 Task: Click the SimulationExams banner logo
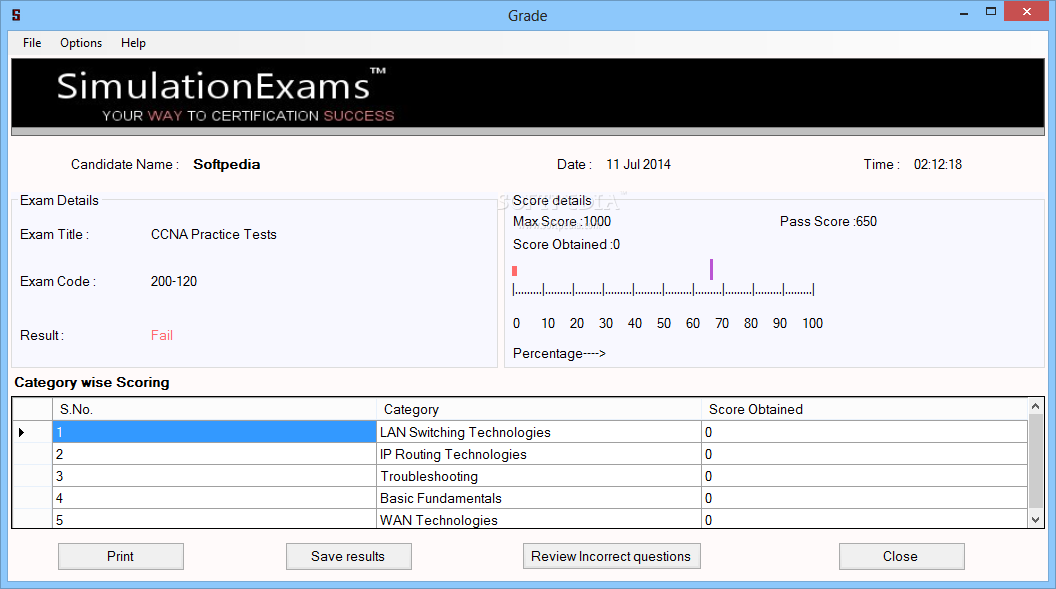225,96
